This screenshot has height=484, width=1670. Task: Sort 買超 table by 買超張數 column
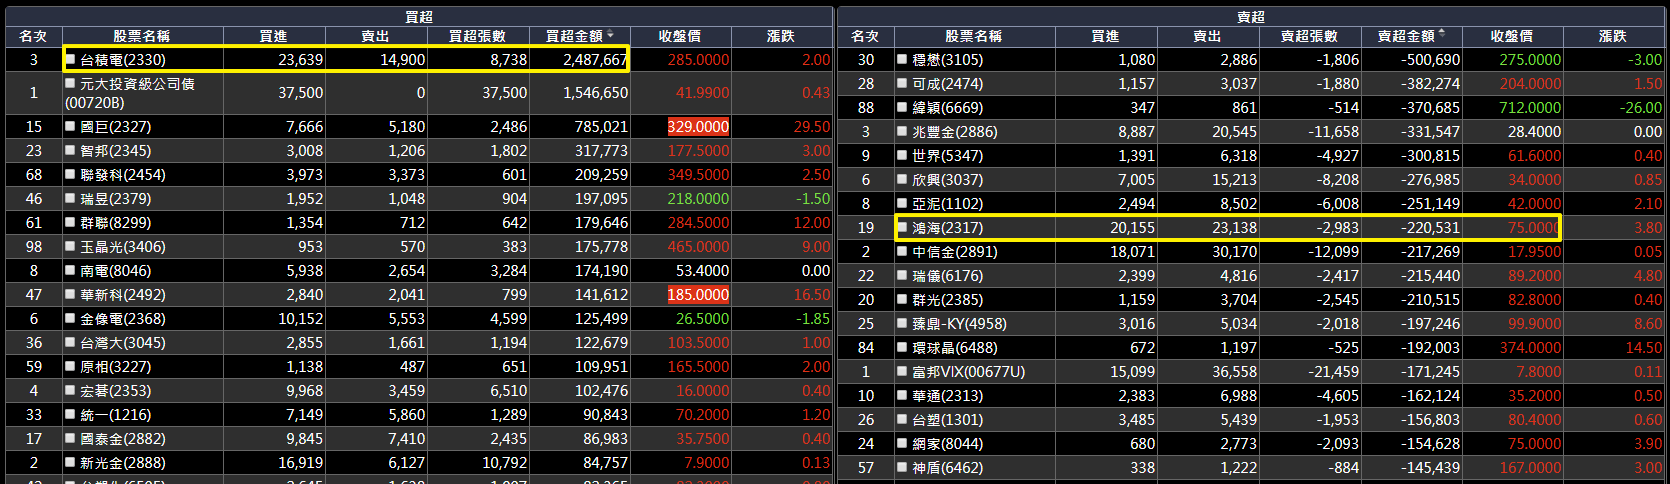coord(477,36)
